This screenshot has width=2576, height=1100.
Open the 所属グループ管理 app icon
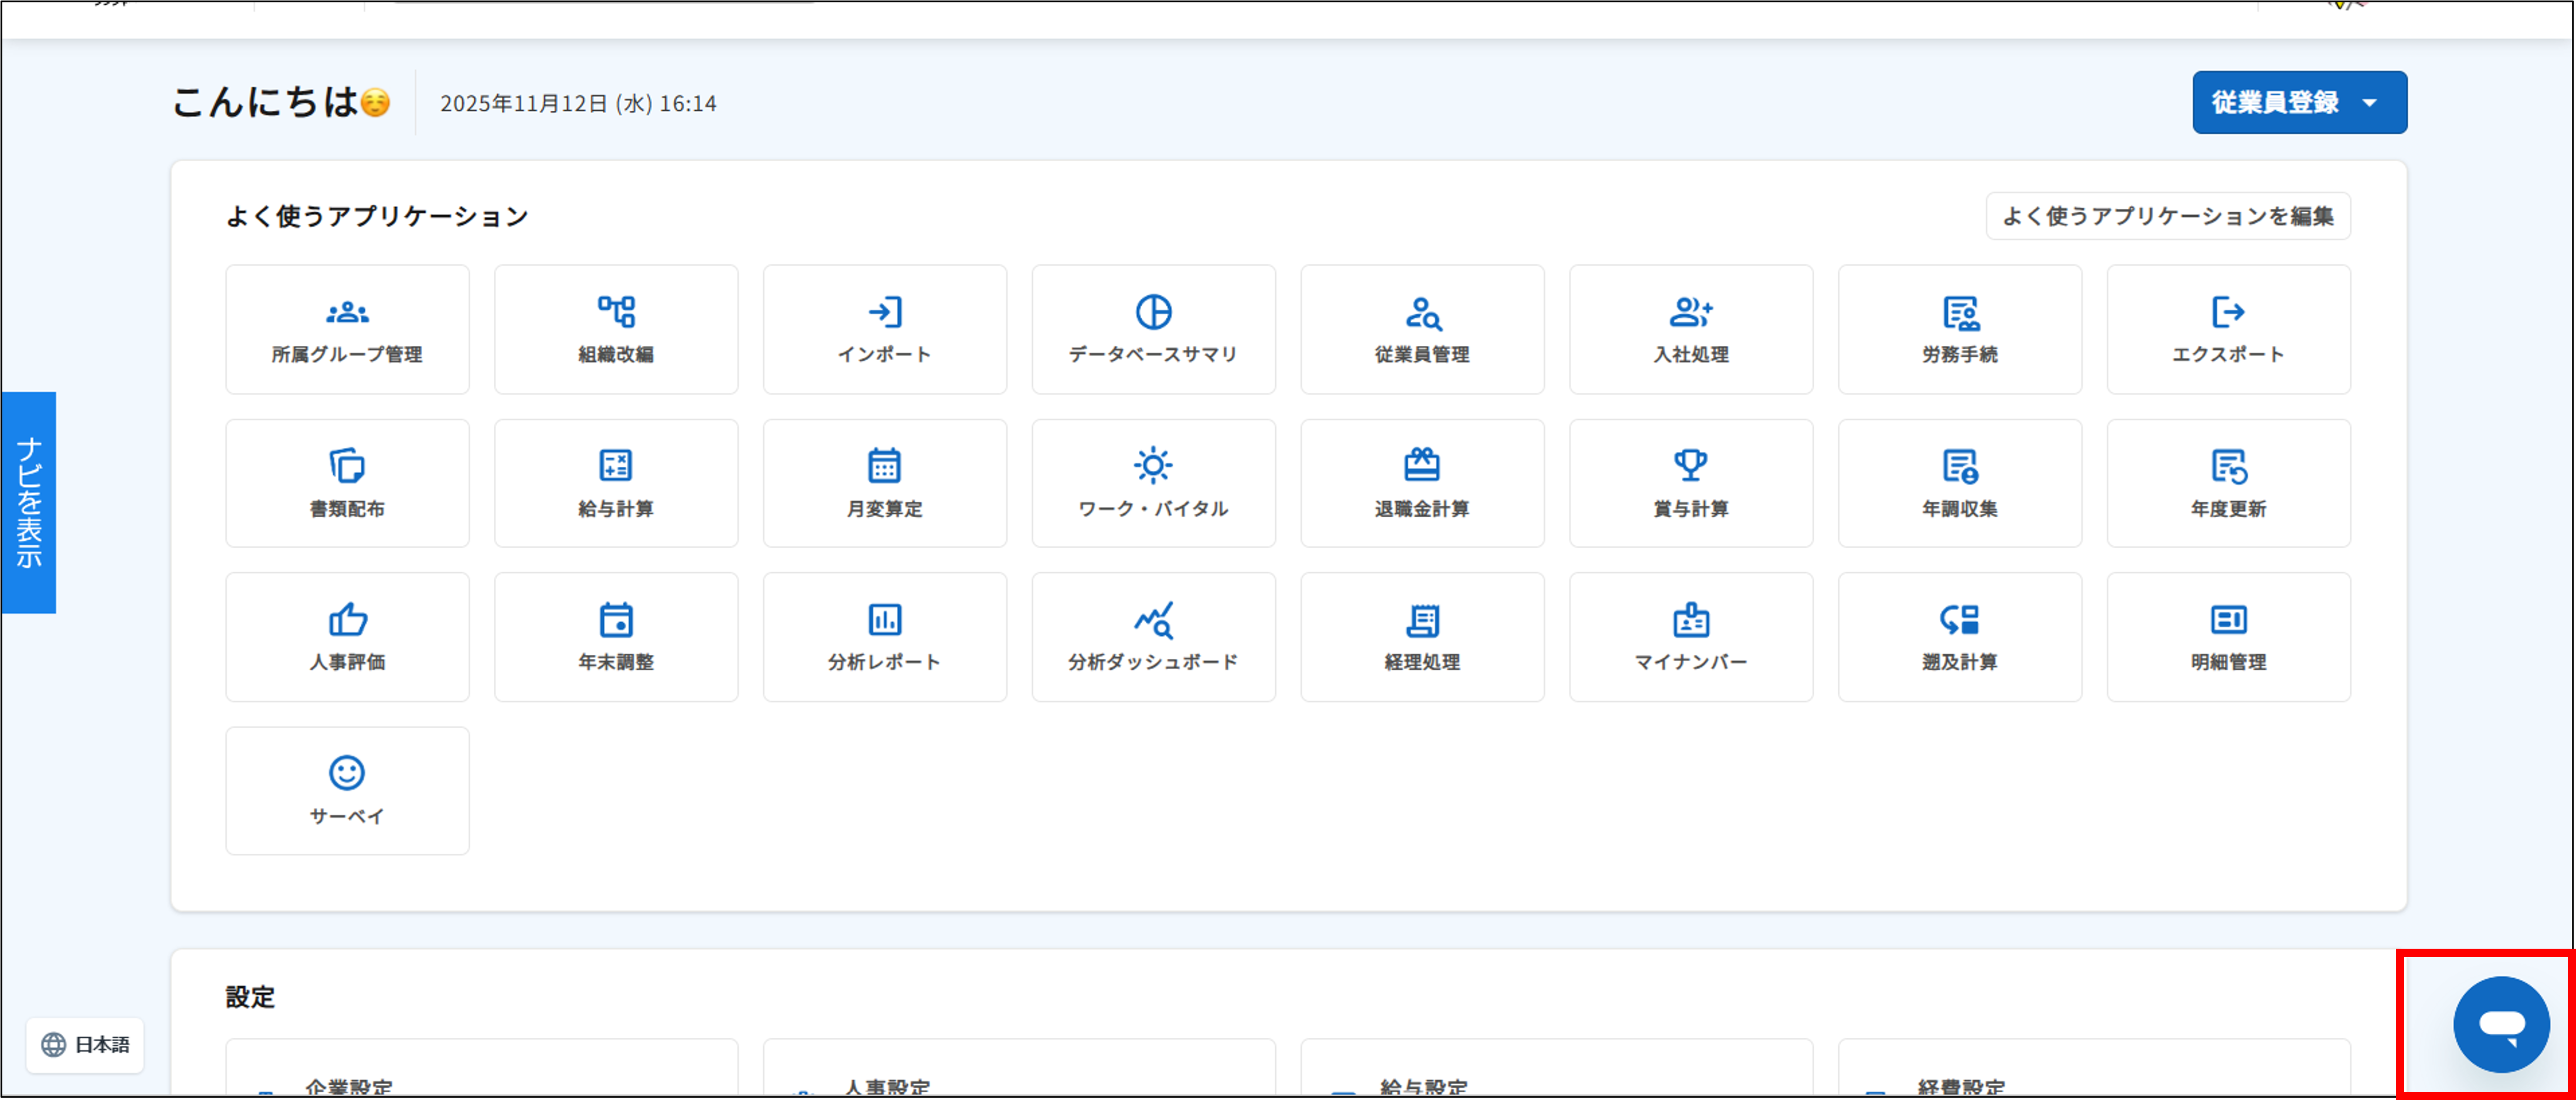[347, 329]
